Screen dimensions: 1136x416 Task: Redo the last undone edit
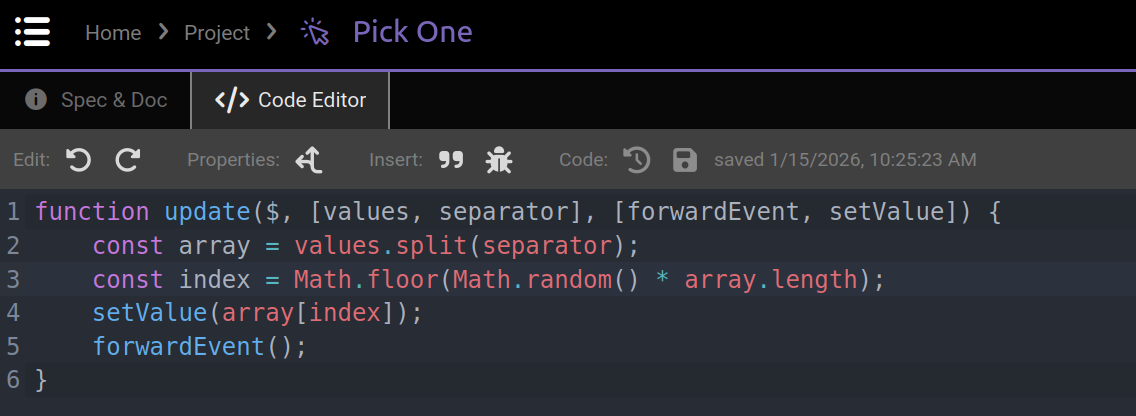point(127,160)
